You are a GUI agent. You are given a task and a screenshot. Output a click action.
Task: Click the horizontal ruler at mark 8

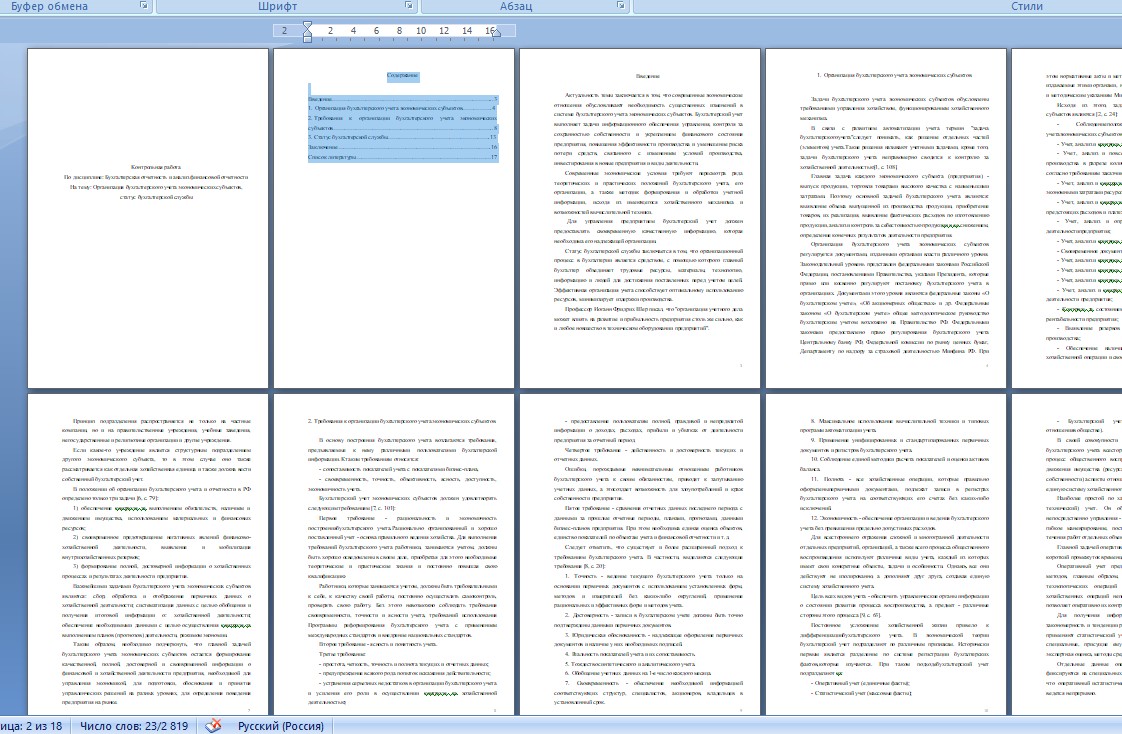click(x=382, y=31)
